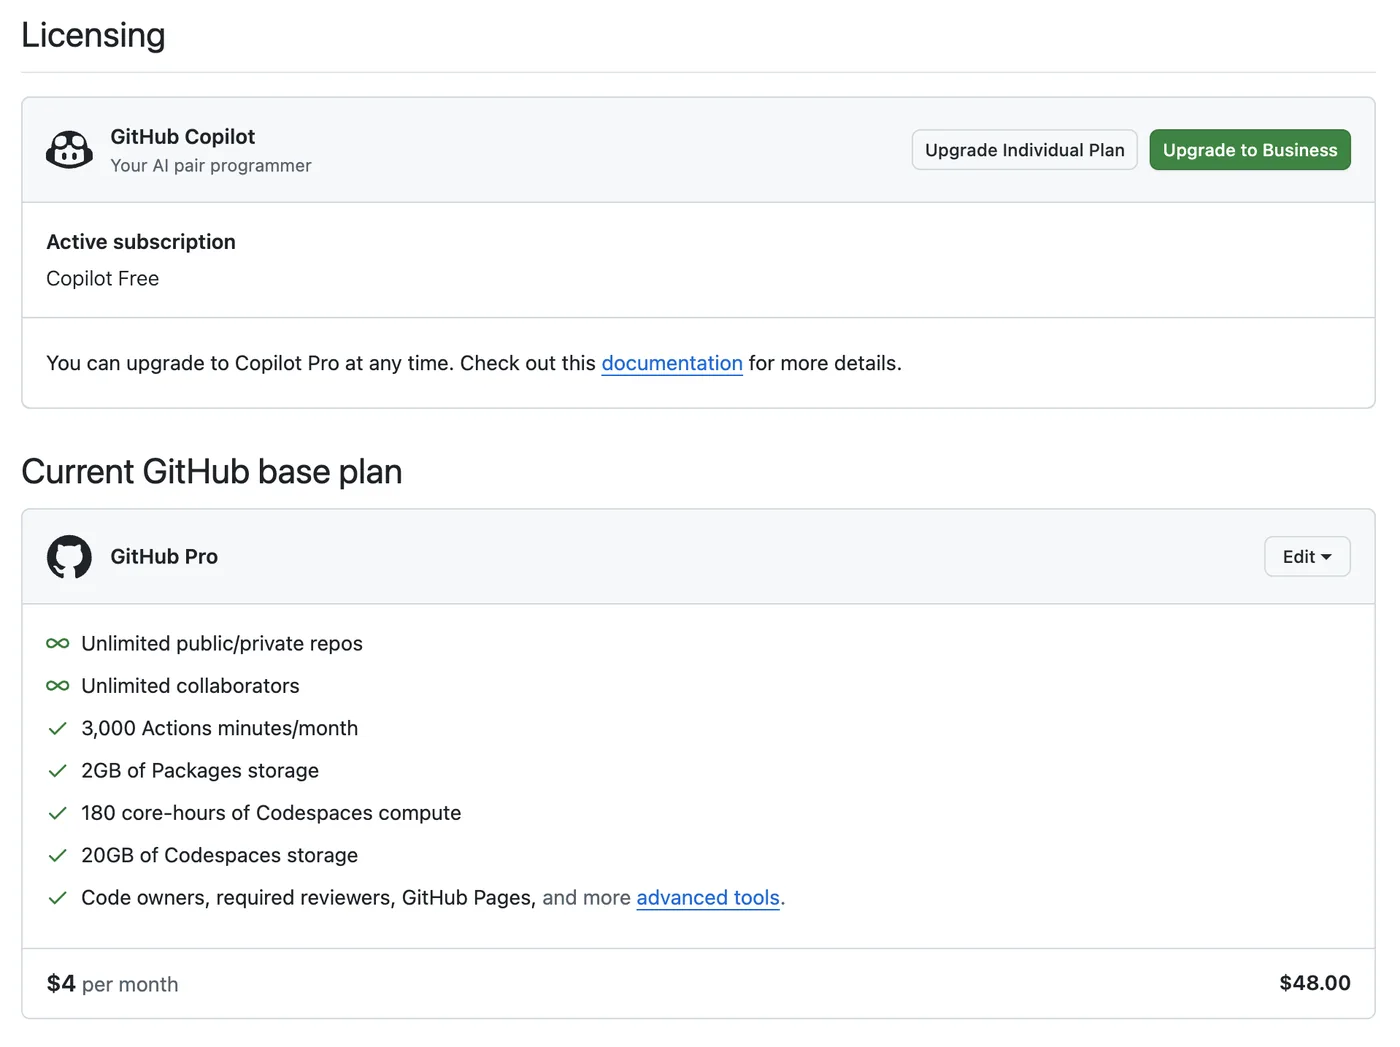Click 'Unlimited public/private repos' text
1400x1047 pixels.
point(222,644)
